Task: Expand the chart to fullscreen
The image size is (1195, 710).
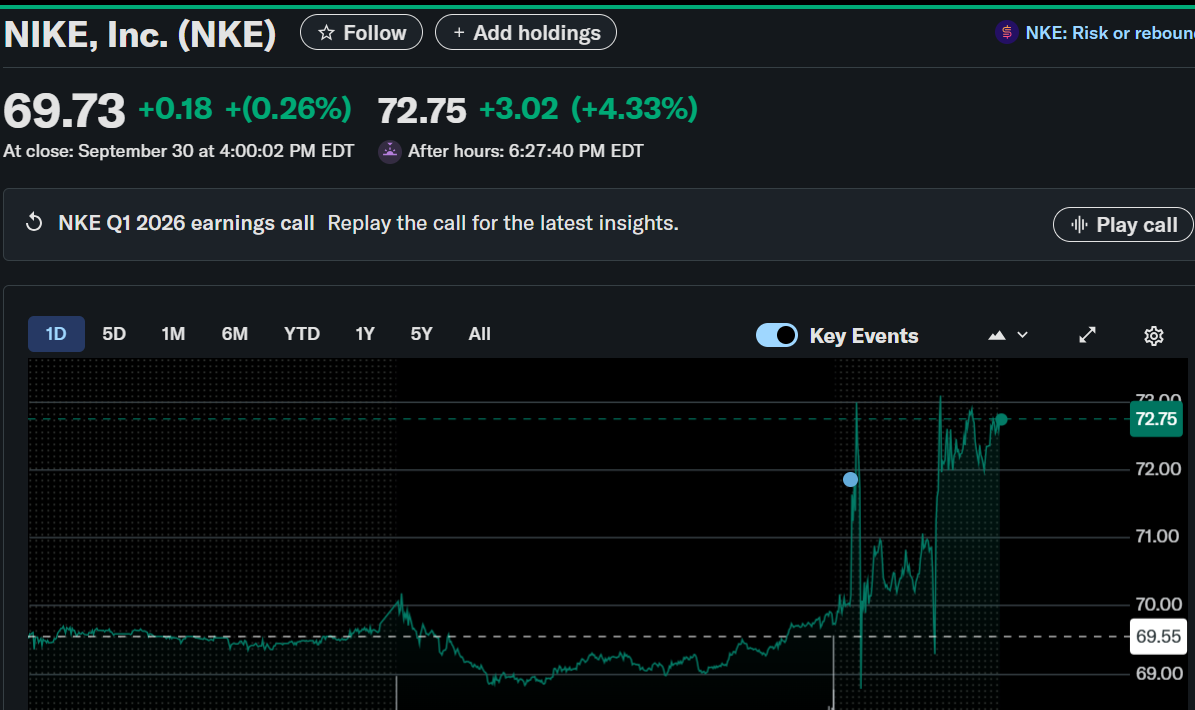Action: (x=1088, y=335)
